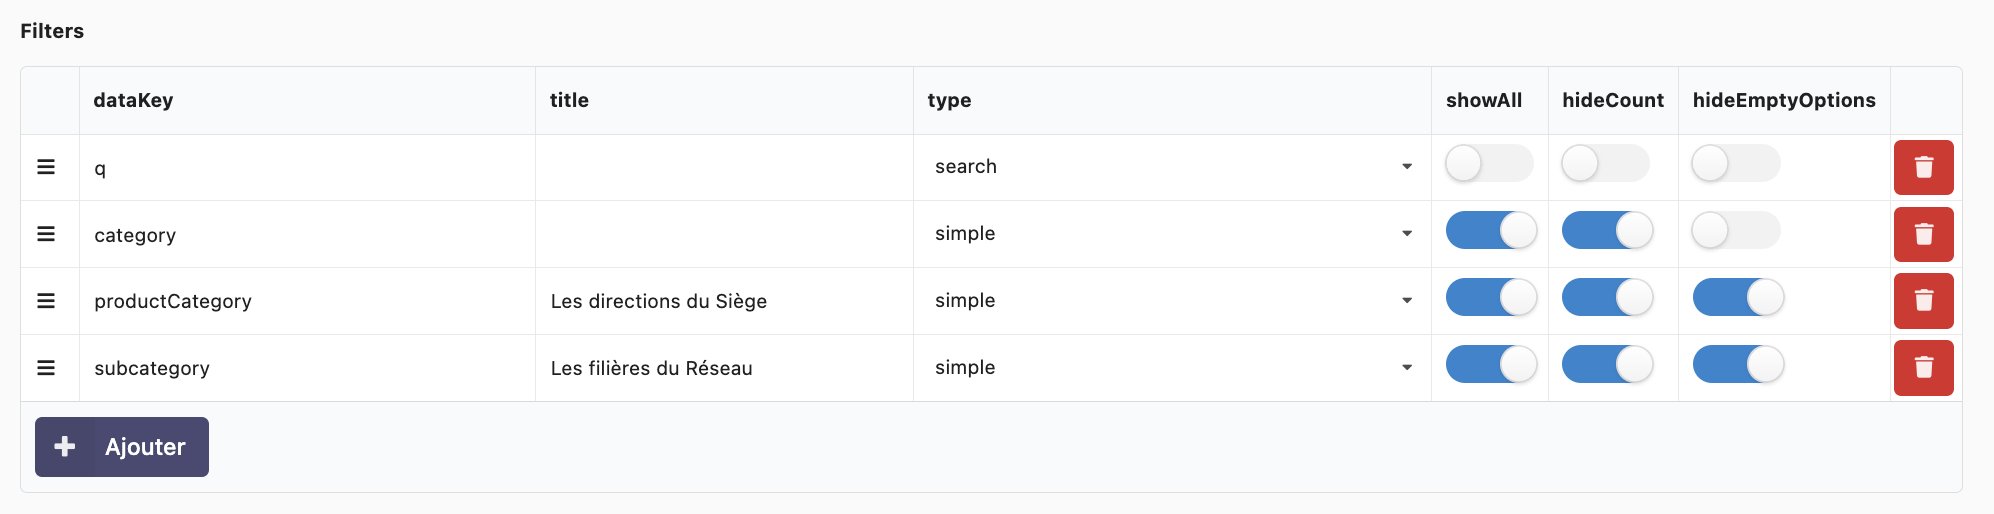Image resolution: width=1994 pixels, height=514 pixels.
Task: Open type dropdown for q filter
Action: point(1172,167)
